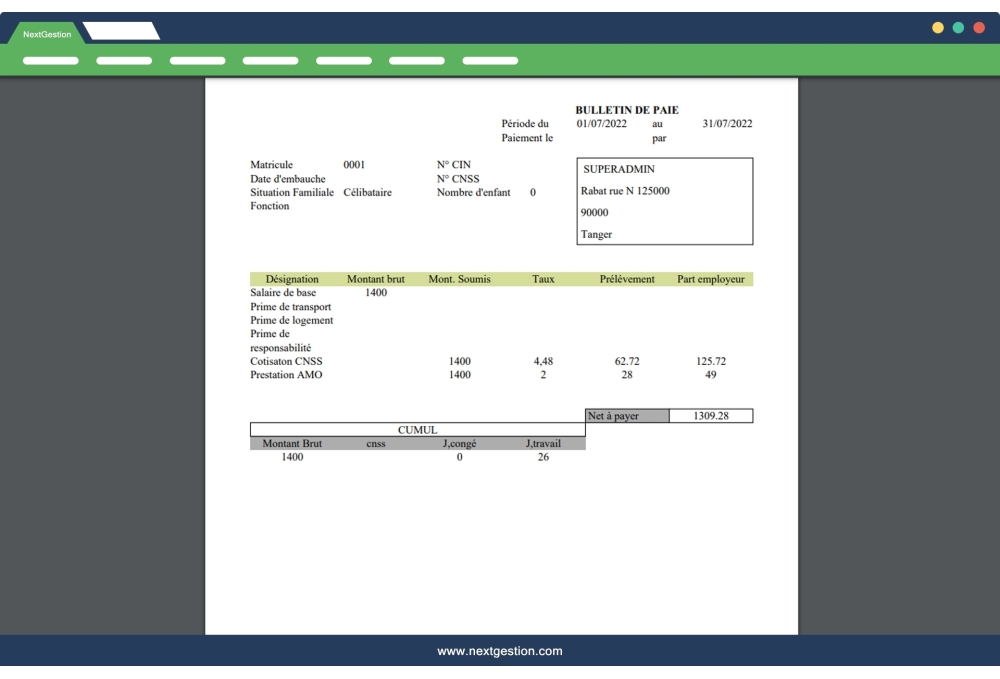Open the fifth navbar icon
This screenshot has height=679, width=1000.
(x=343, y=60)
